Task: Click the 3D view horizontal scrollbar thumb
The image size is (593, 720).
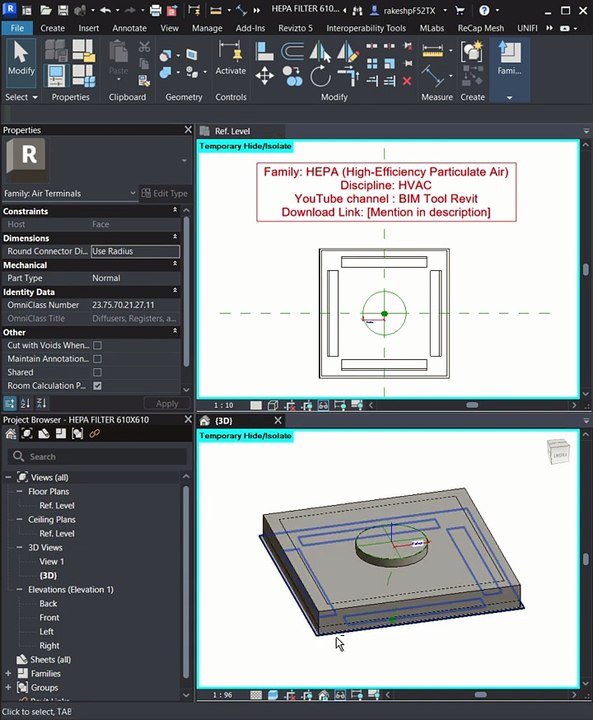Action: (480, 695)
